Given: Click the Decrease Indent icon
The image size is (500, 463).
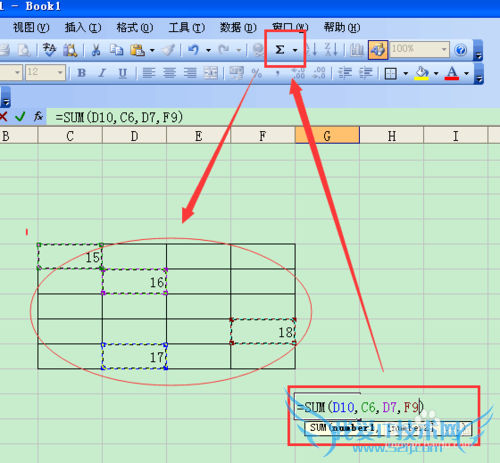Looking at the screenshot, I should 345,73.
